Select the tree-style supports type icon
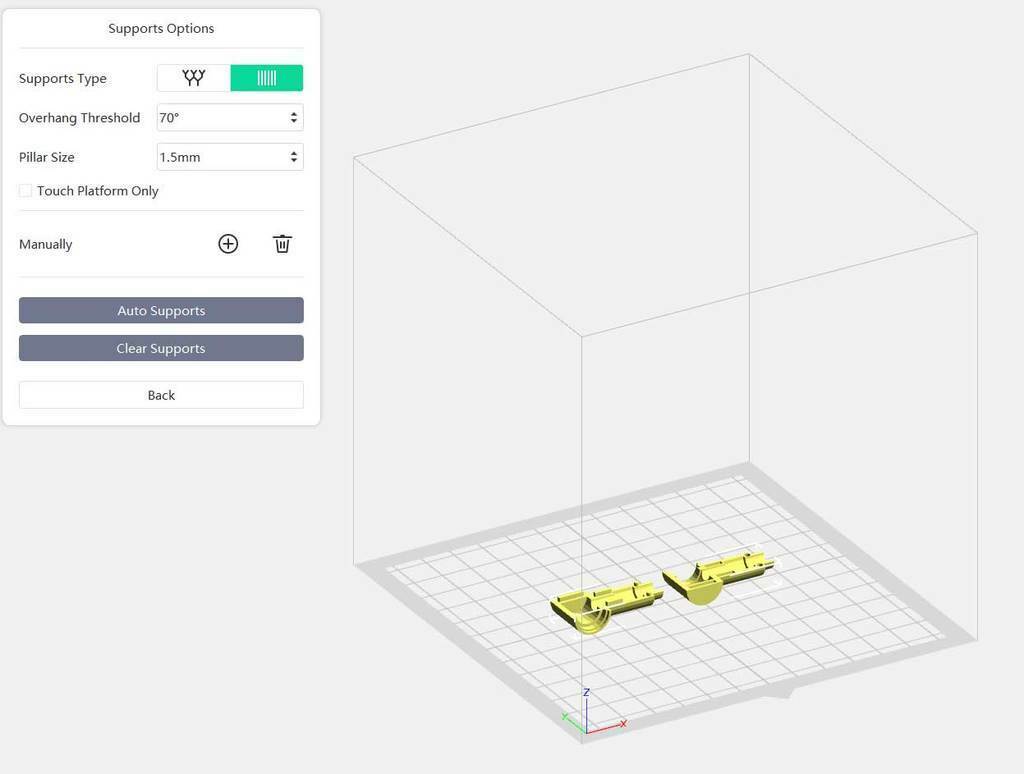The width and height of the screenshot is (1024, 774). pyautogui.click(x=193, y=78)
